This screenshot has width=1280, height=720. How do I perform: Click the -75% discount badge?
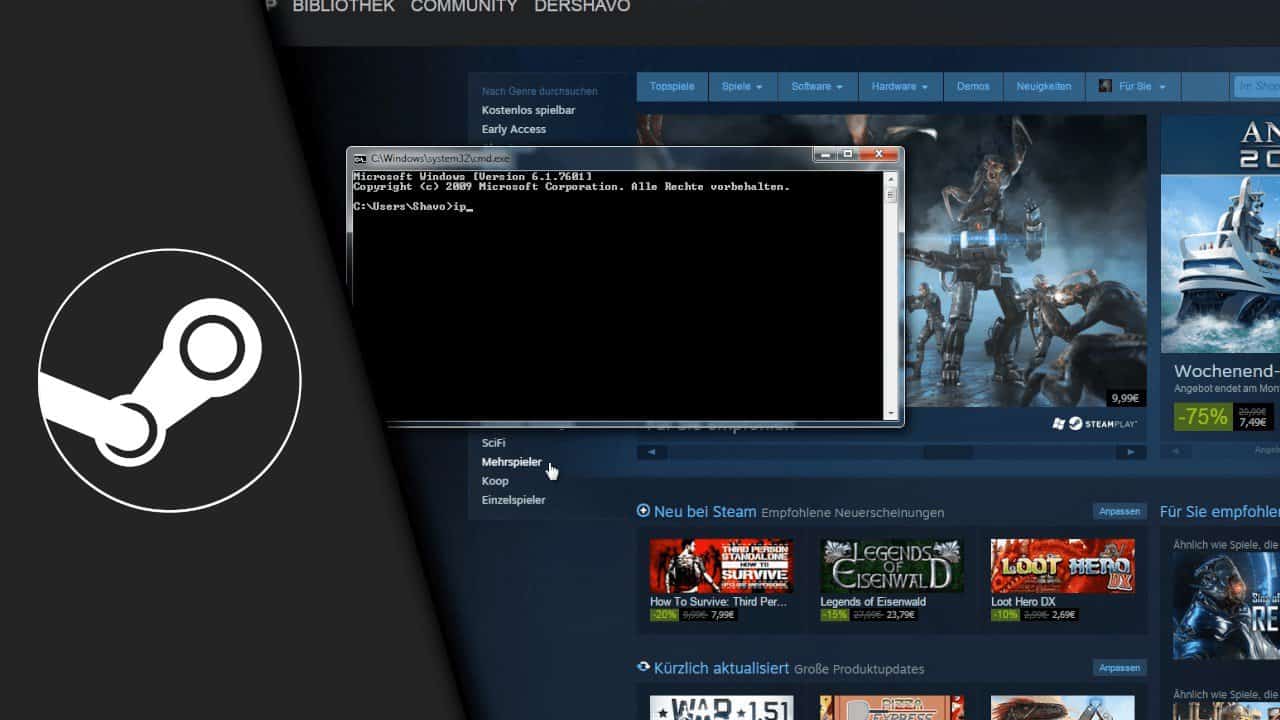pos(1203,417)
